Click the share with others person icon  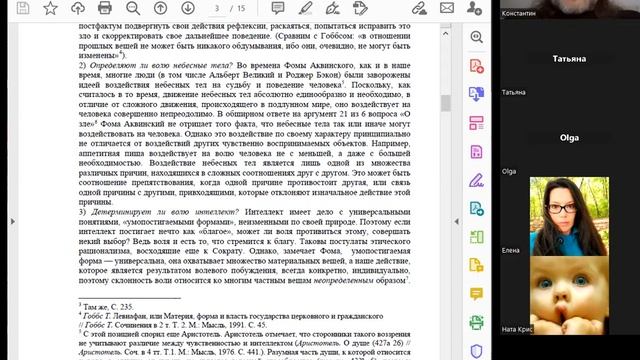[474, 8]
